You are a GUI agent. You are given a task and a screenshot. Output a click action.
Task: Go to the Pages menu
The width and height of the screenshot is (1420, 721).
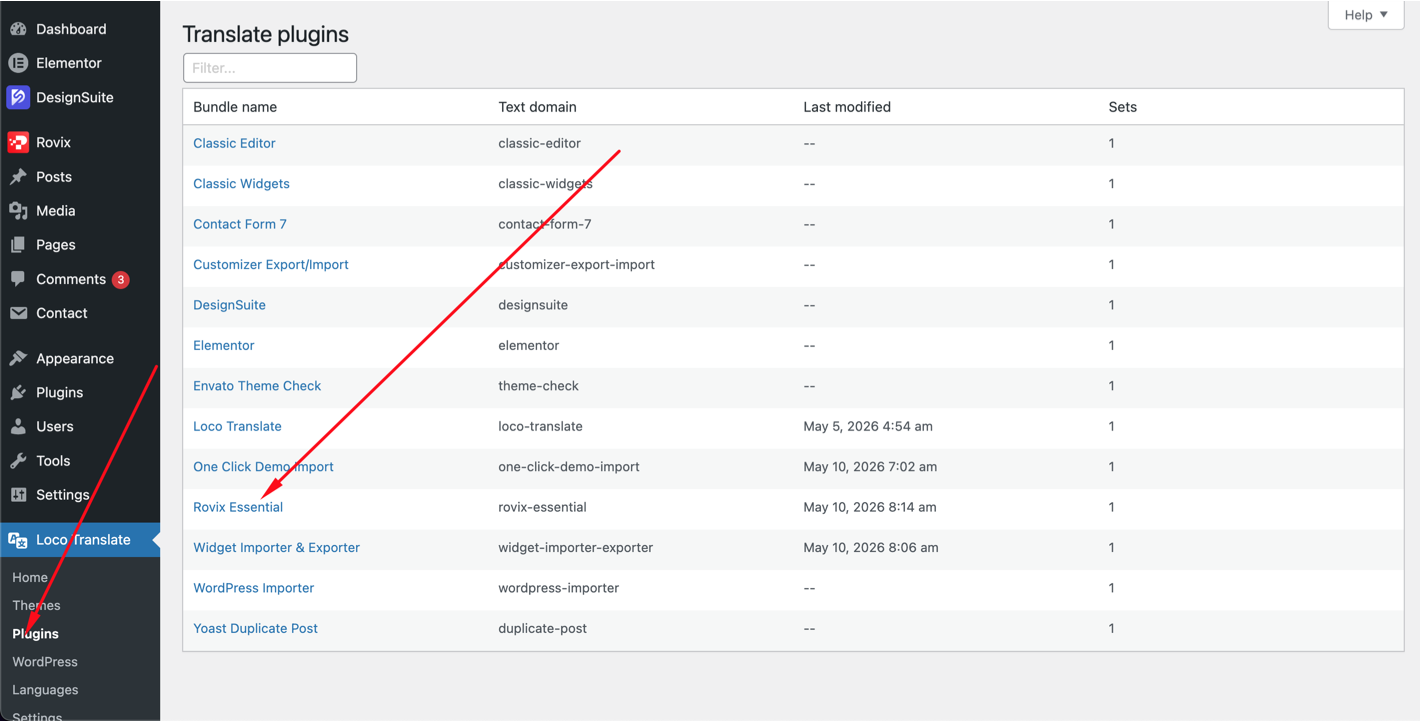click(x=56, y=245)
